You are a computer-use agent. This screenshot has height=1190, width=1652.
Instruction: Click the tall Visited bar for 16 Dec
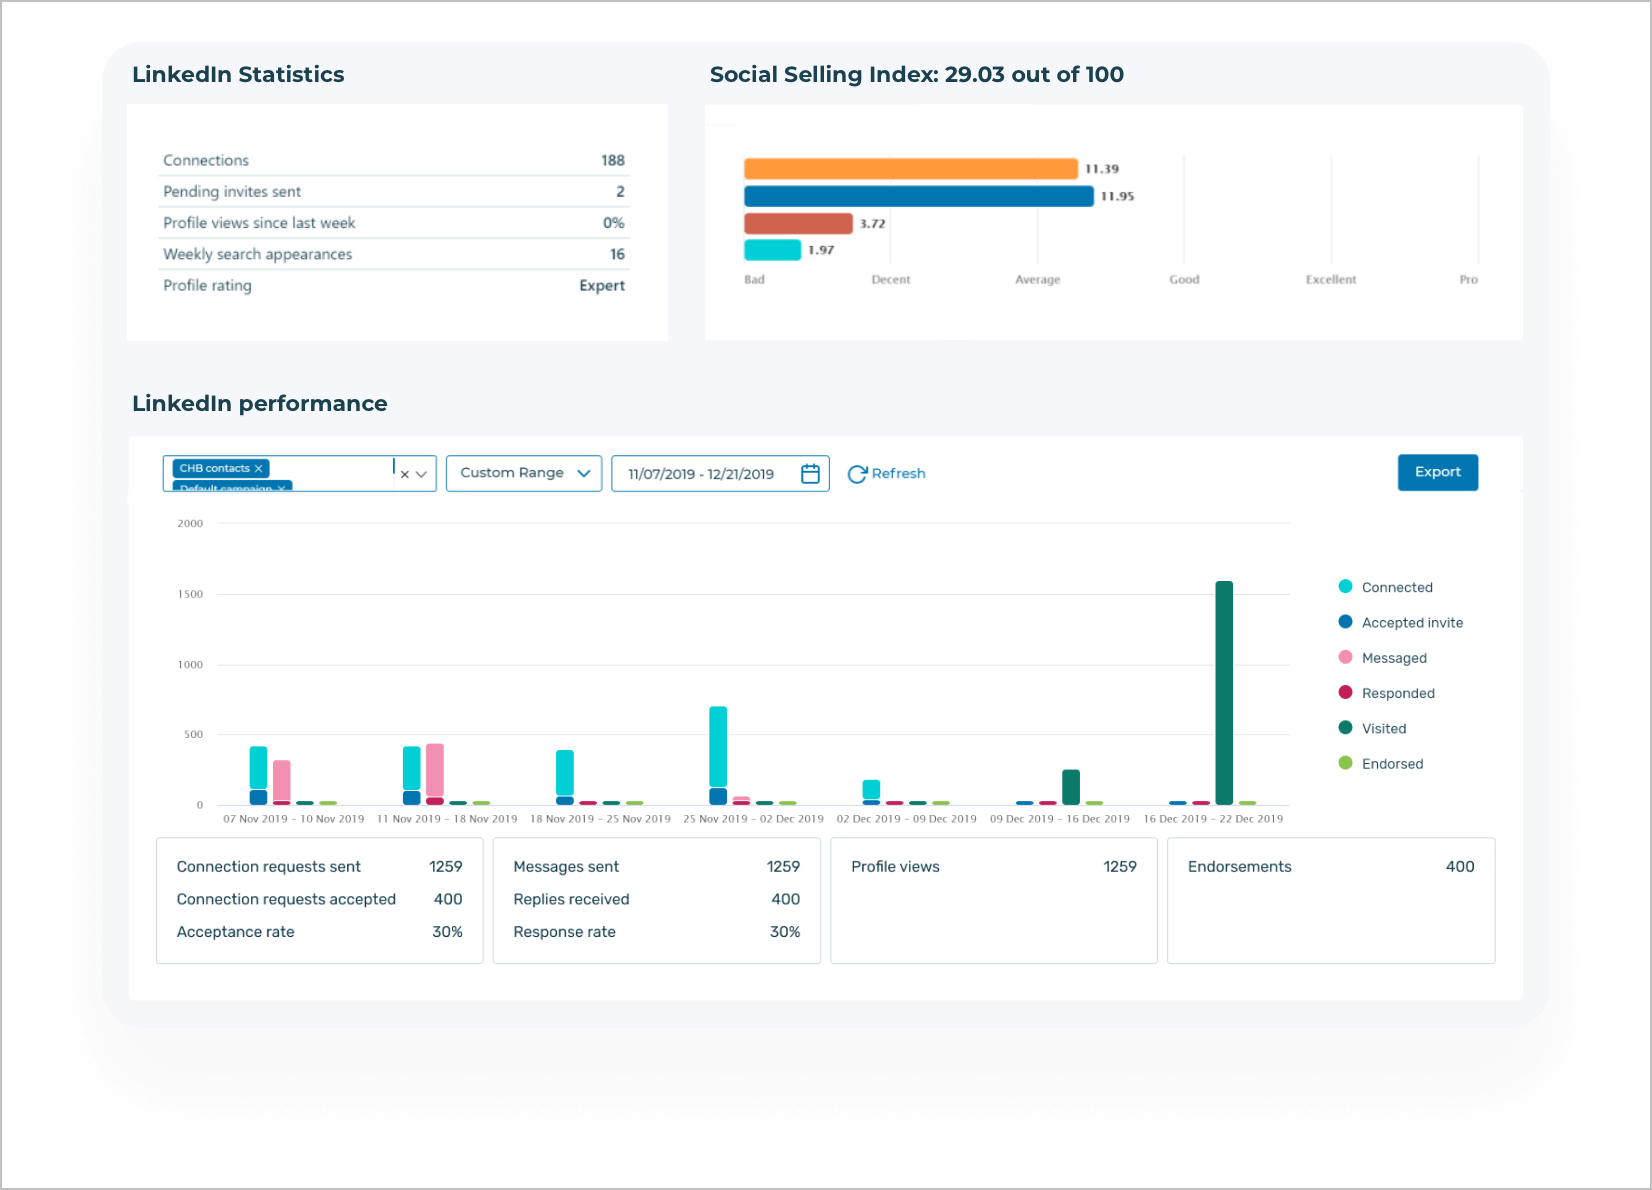[1223, 692]
